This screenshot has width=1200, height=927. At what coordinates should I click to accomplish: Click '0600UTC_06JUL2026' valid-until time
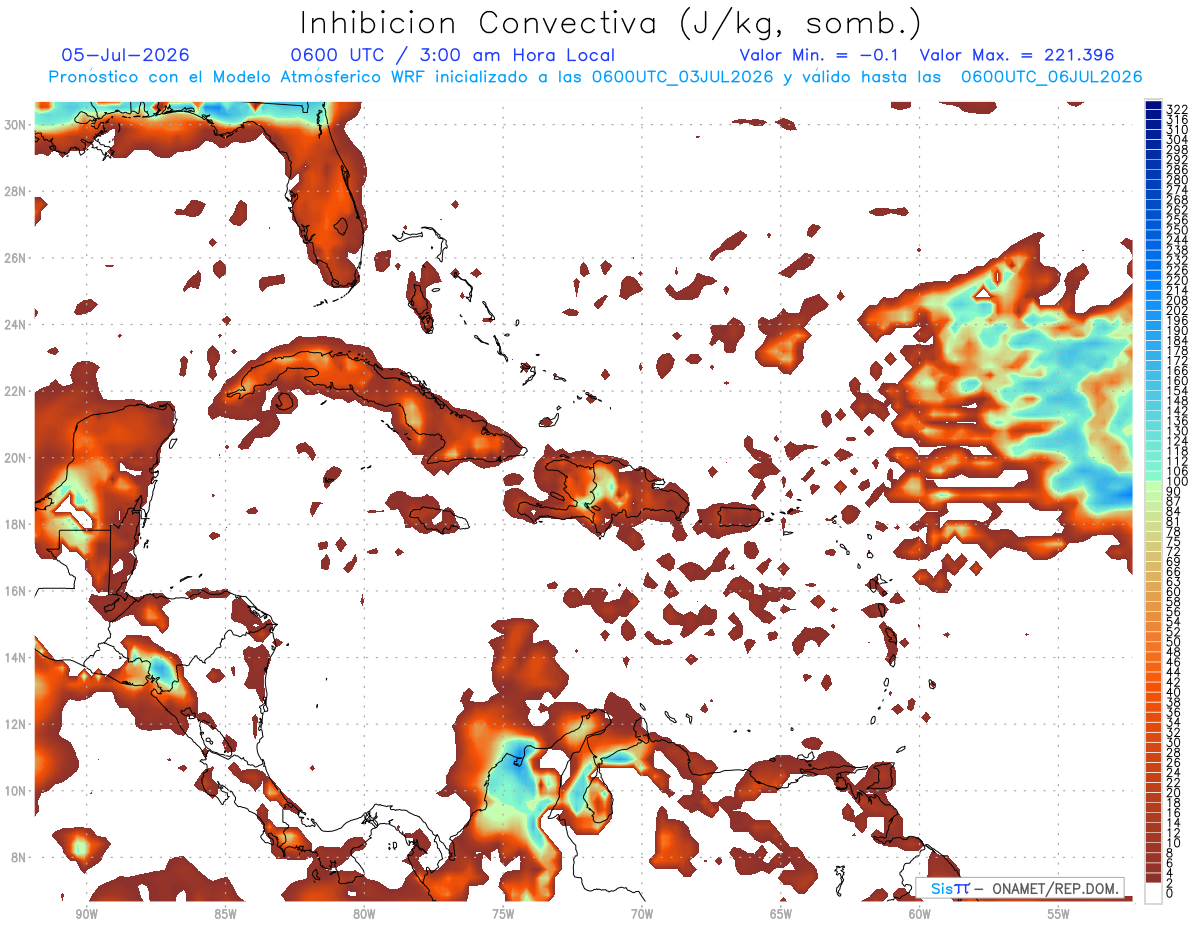coord(1051,77)
